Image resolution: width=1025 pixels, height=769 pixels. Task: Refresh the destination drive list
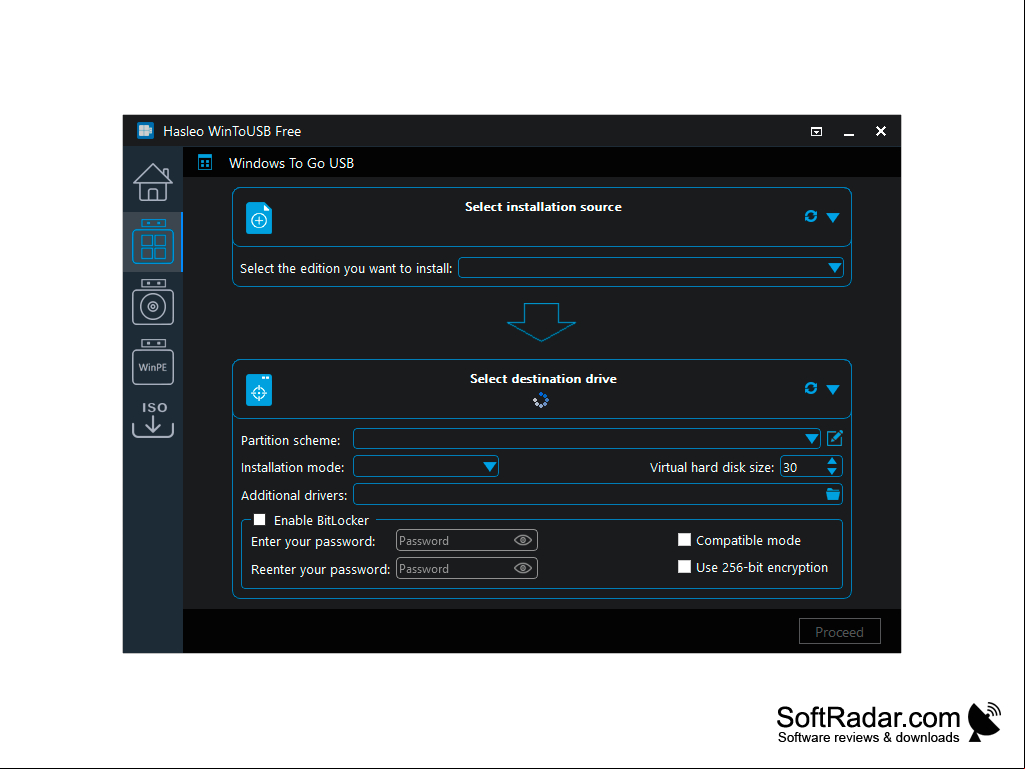811,388
